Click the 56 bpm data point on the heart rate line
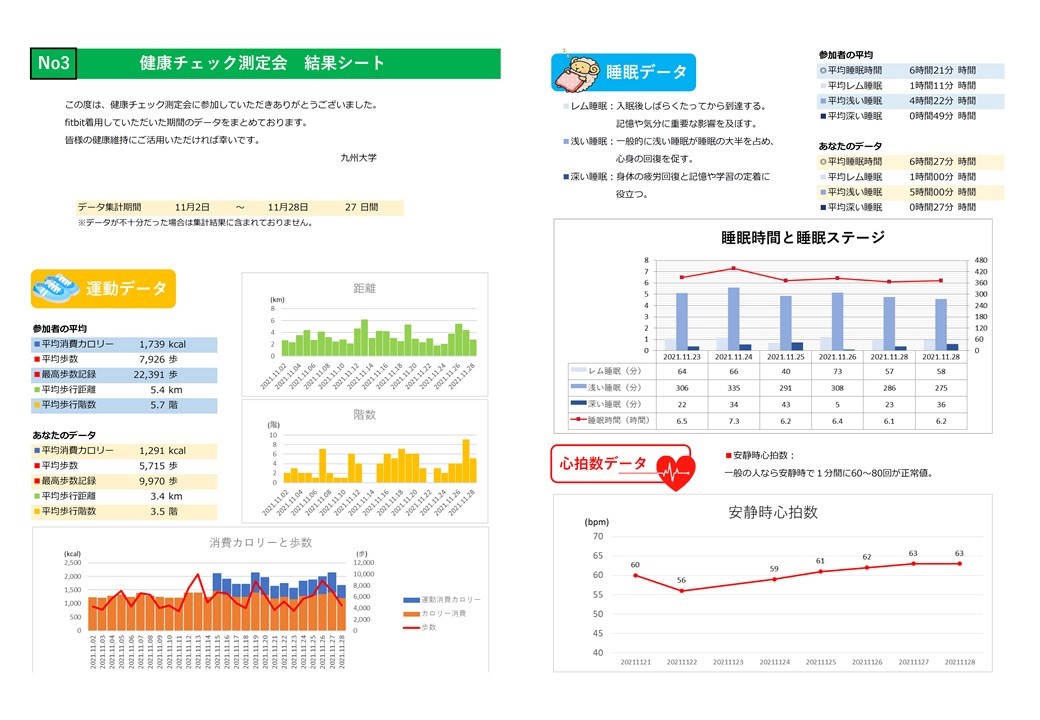1040x720 pixels. click(x=682, y=591)
